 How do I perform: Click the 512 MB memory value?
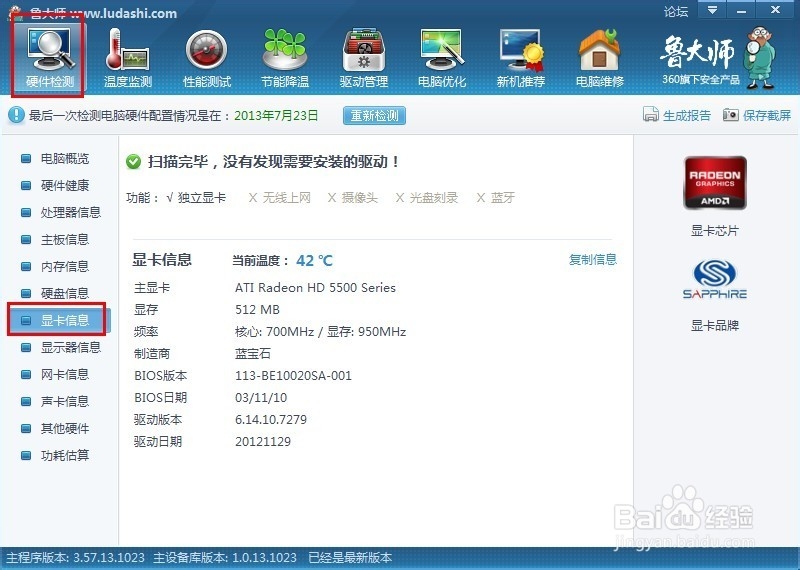pyautogui.click(x=257, y=310)
